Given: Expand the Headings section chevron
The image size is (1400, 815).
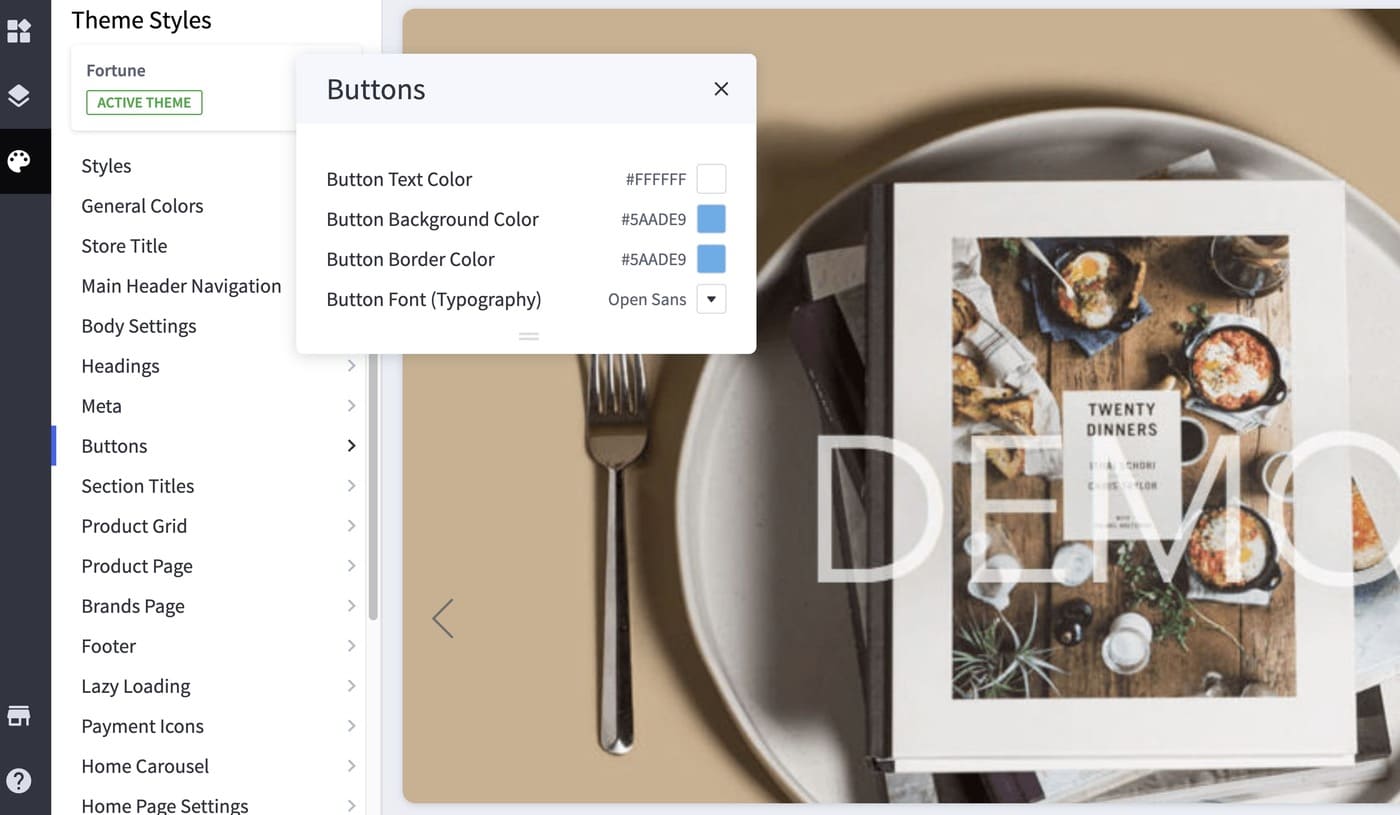Looking at the screenshot, I should [x=351, y=366].
